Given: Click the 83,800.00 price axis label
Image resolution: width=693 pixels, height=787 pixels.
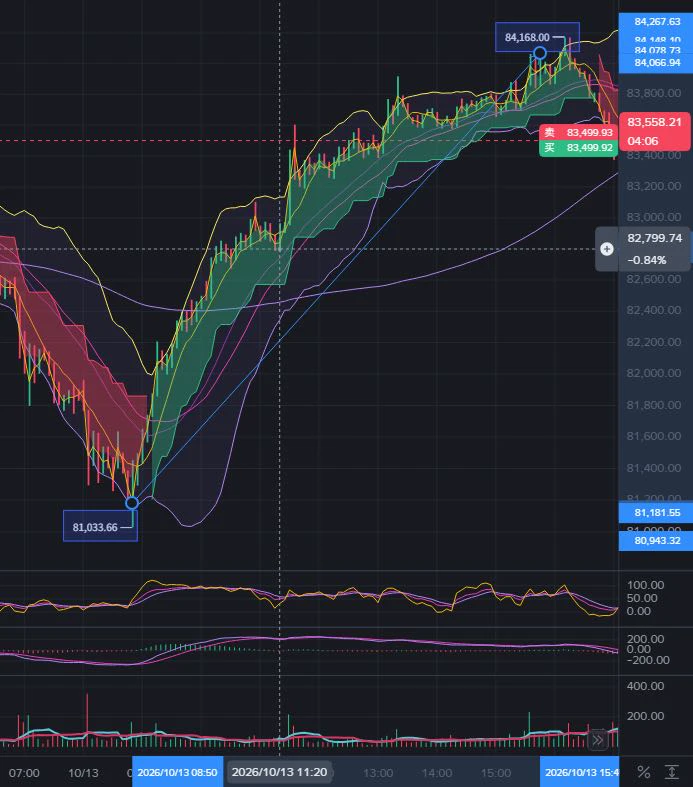Looking at the screenshot, I should pyautogui.click(x=653, y=93).
